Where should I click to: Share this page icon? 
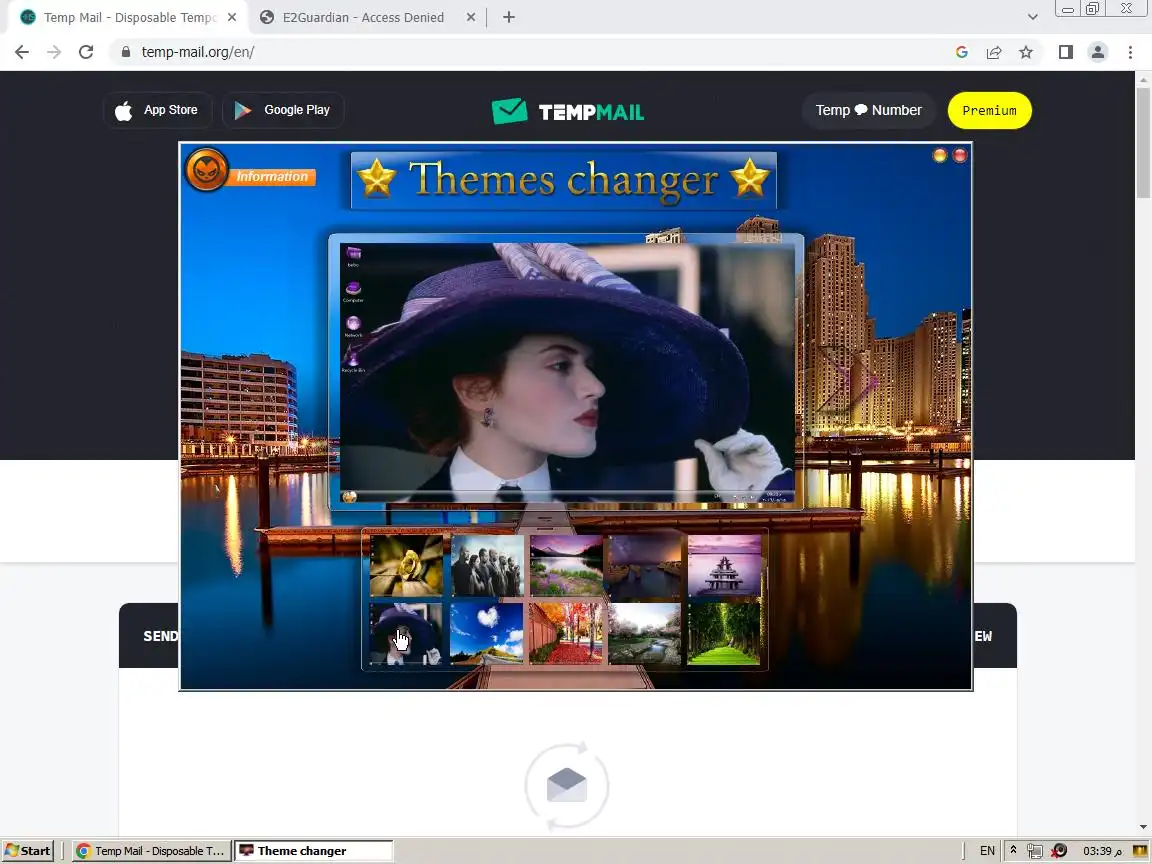tap(994, 52)
